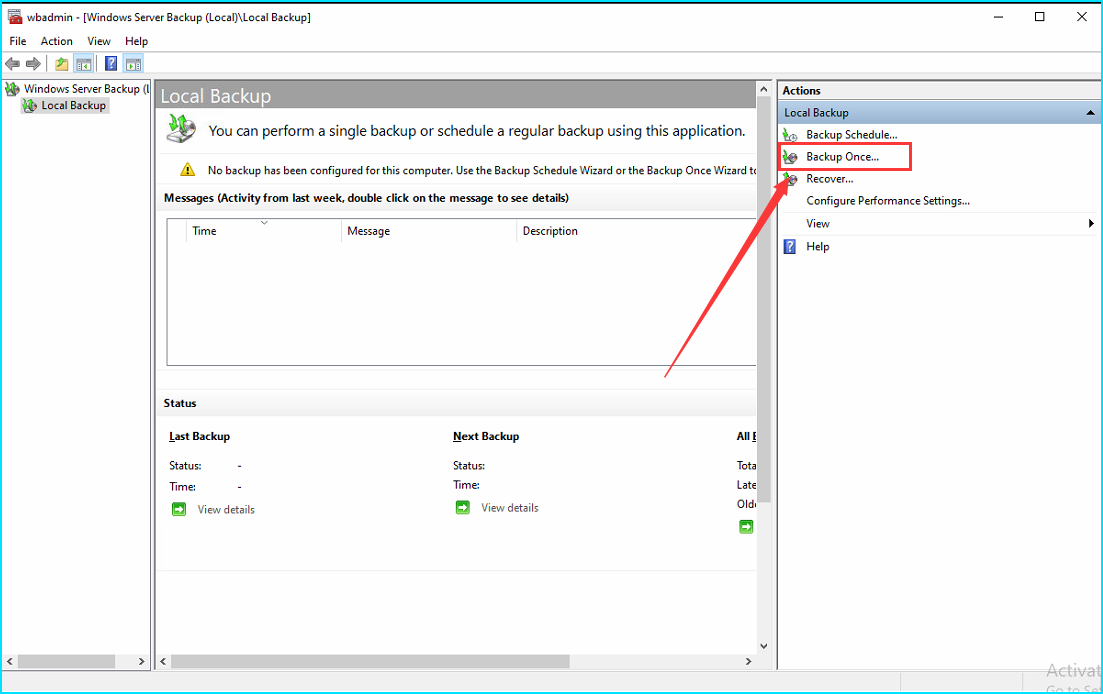Click center pane horizontal scrollbar left arrow
Screen dimensions: 1103x694
[163, 661]
